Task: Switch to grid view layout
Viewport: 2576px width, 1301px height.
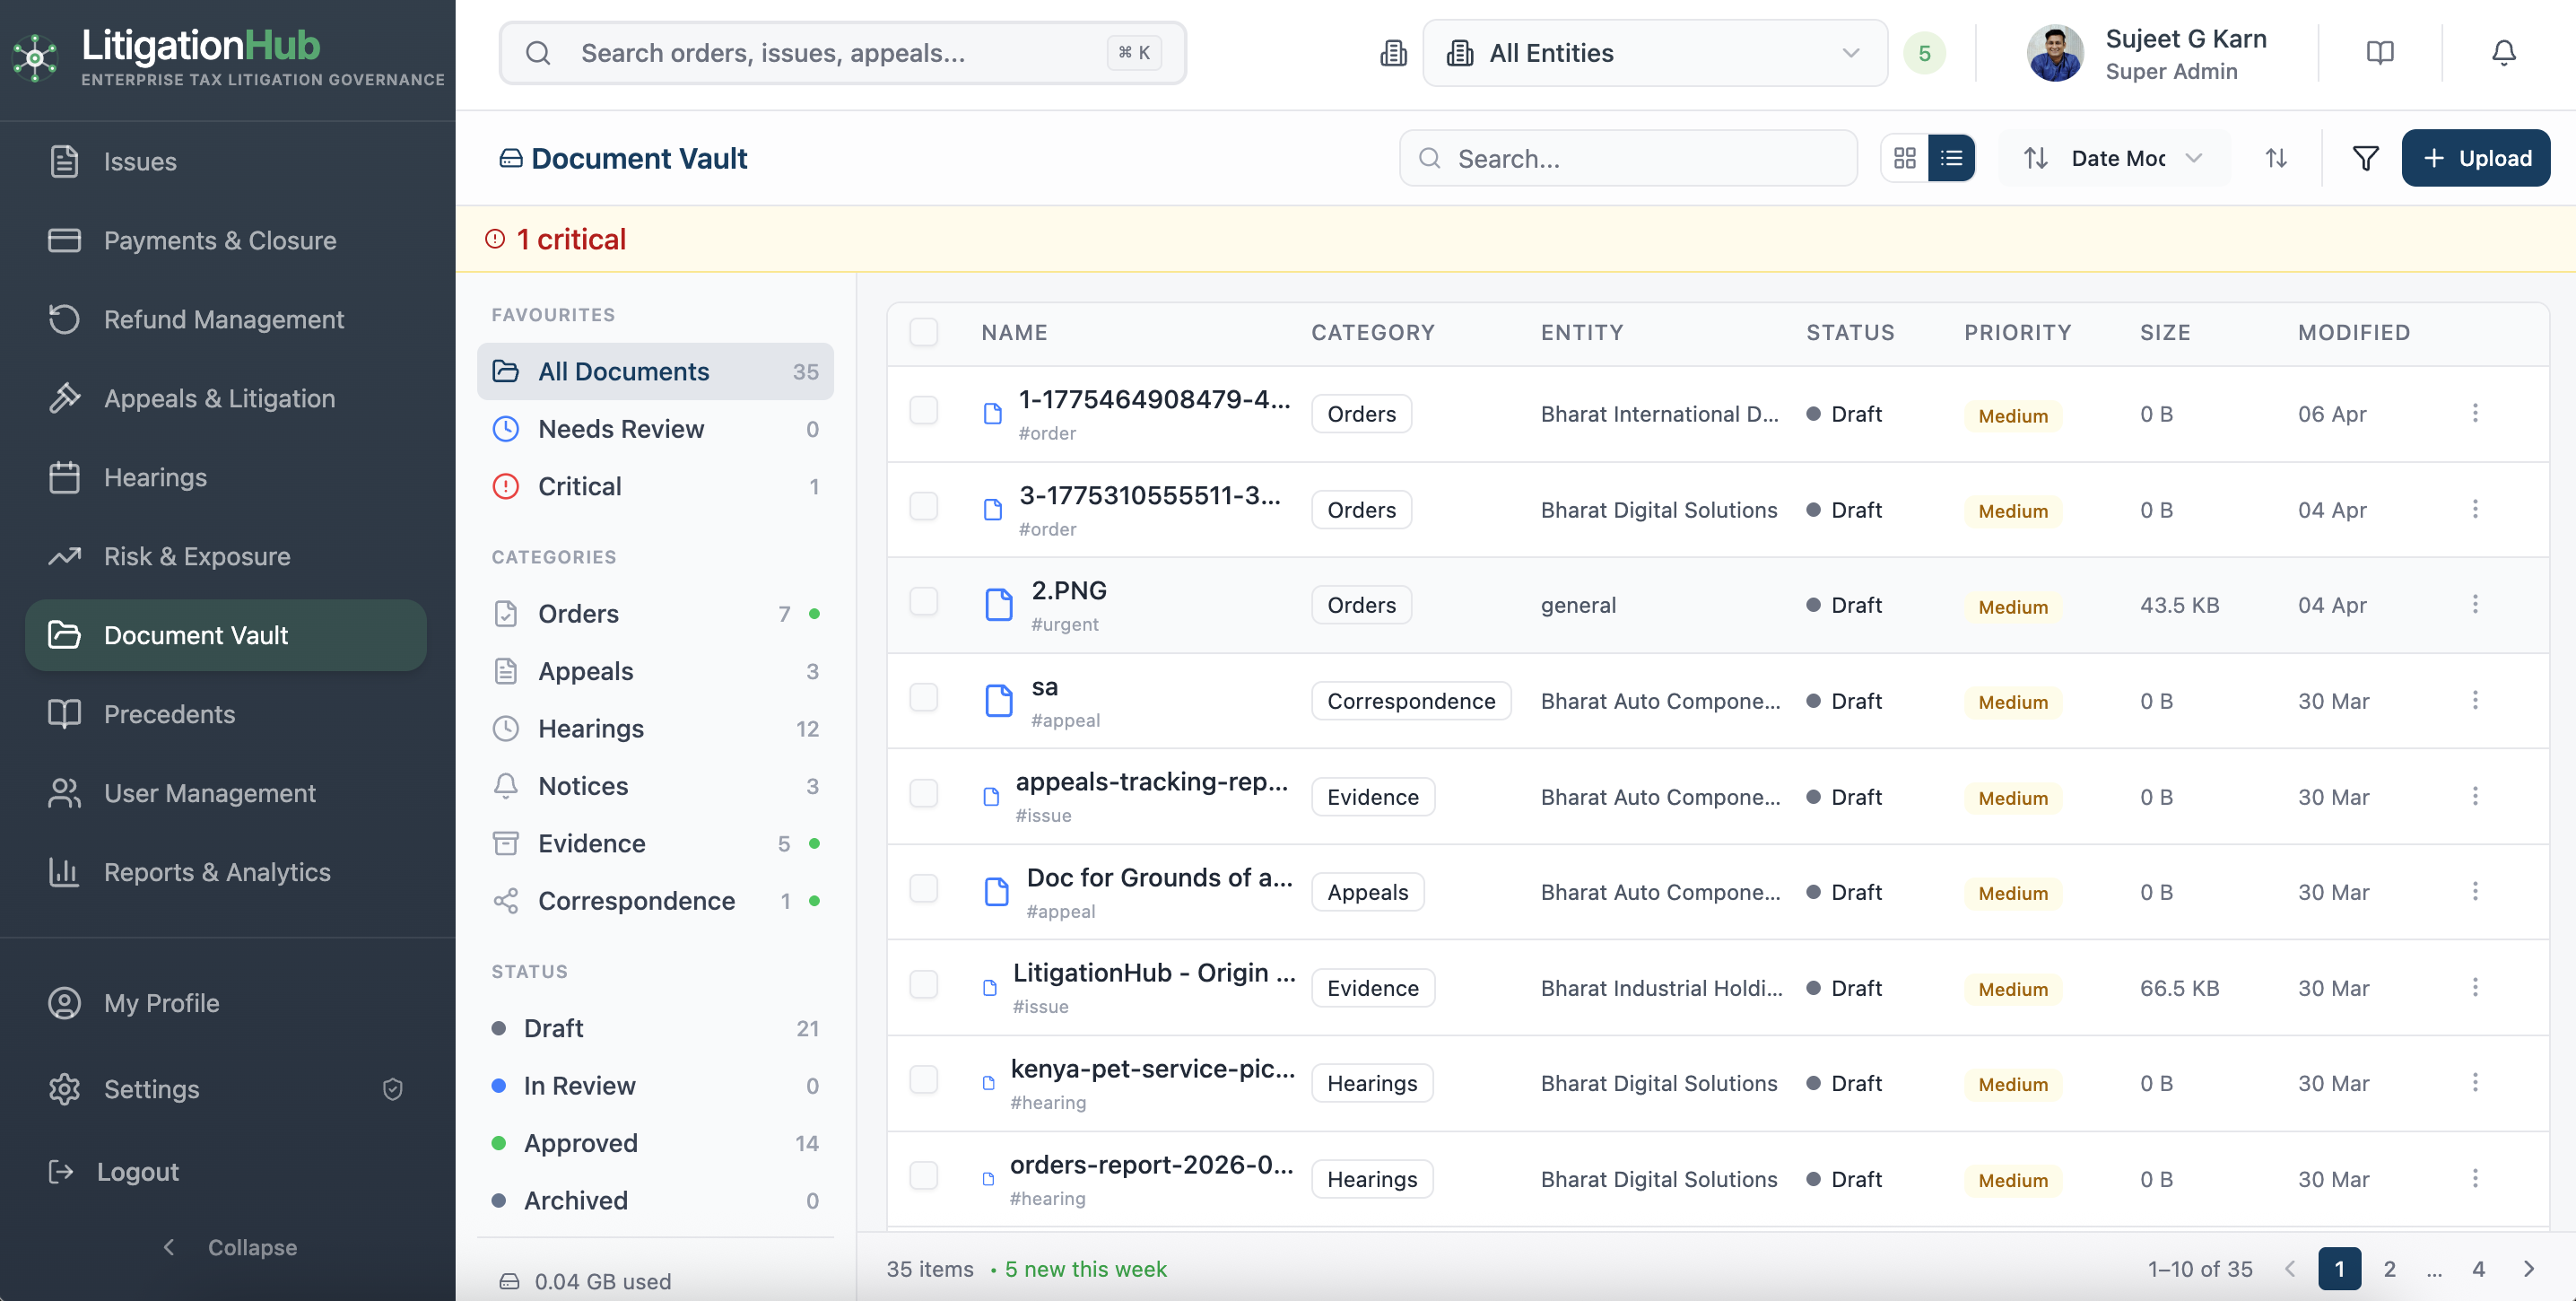Action: pos(1905,158)
